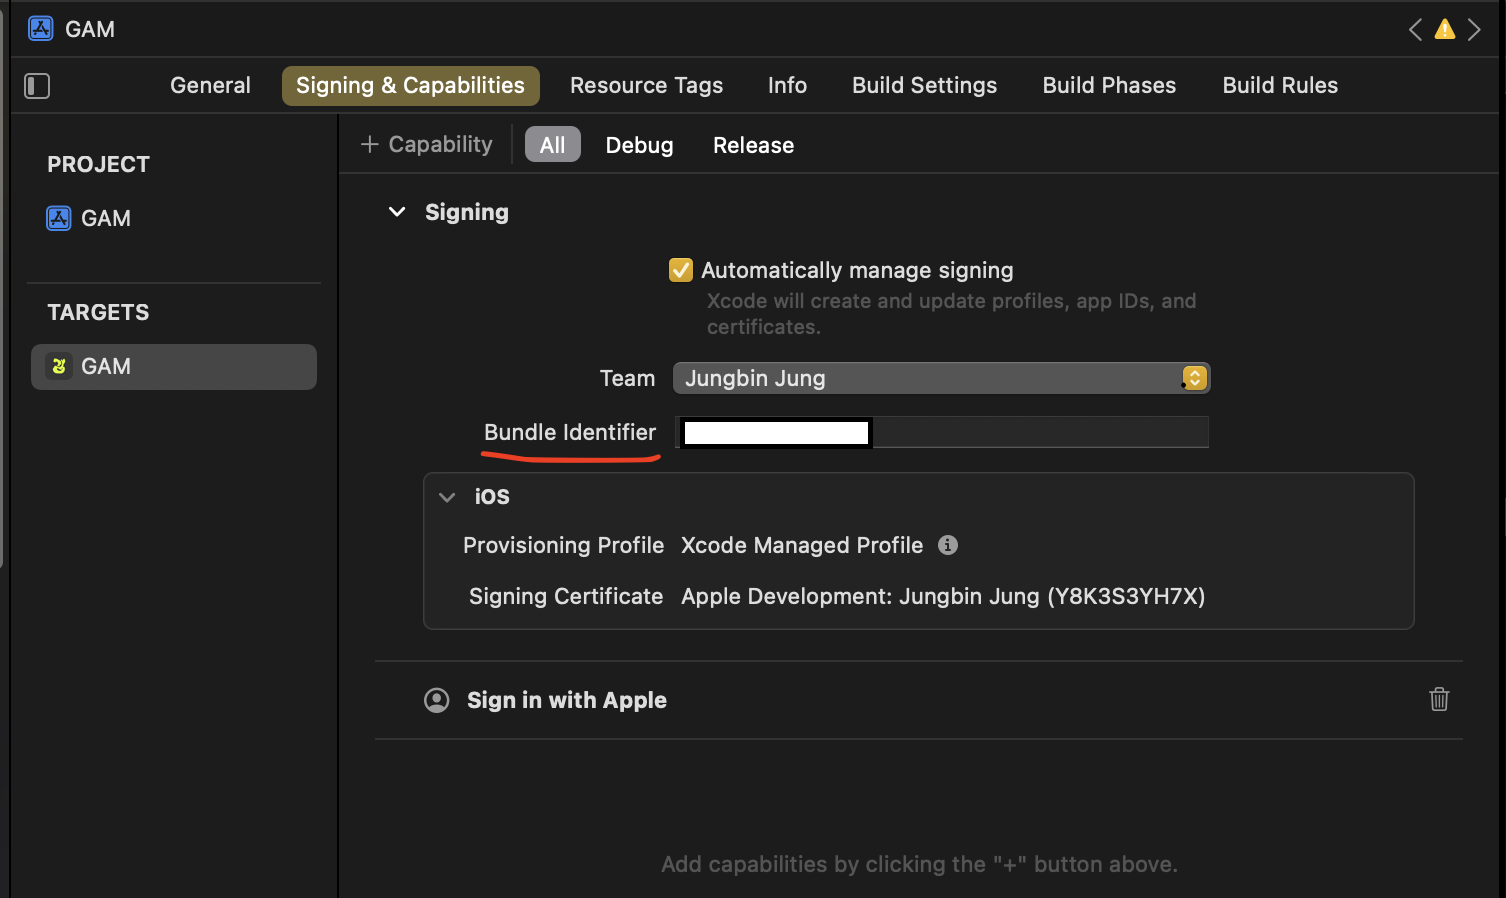Image resolution: width=1506 pixels, height=898 pixels.
Task: Open the Build Phases tab
Action: coord(1109,86)
